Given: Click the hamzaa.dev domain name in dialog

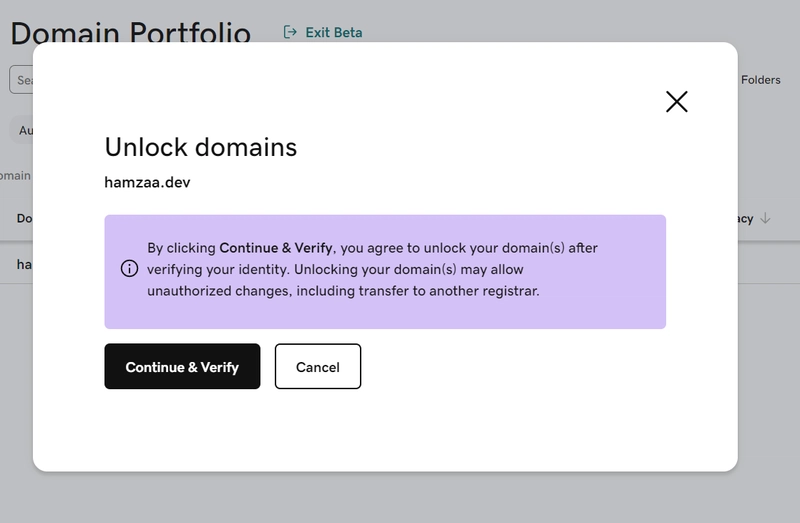Looking at the screenshot, I should [147, 182].
